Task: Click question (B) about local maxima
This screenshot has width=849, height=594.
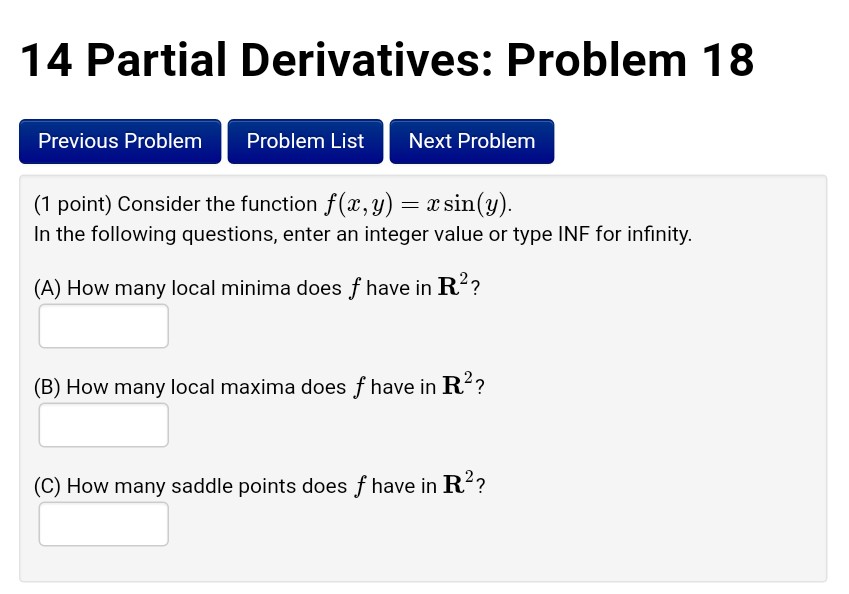Action: [x=258, y=387]
